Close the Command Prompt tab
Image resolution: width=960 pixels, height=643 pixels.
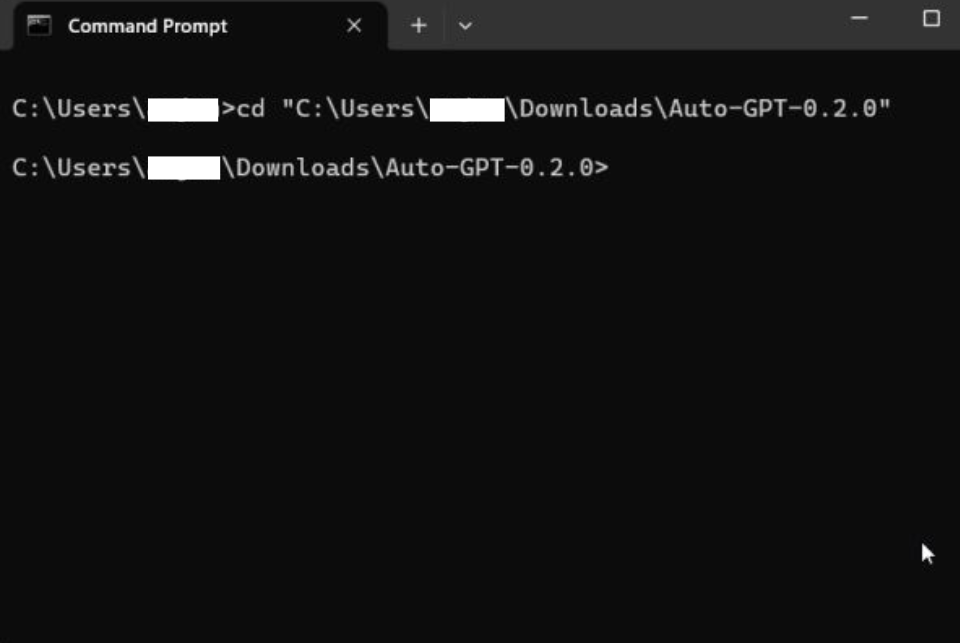tap(354, 26)
